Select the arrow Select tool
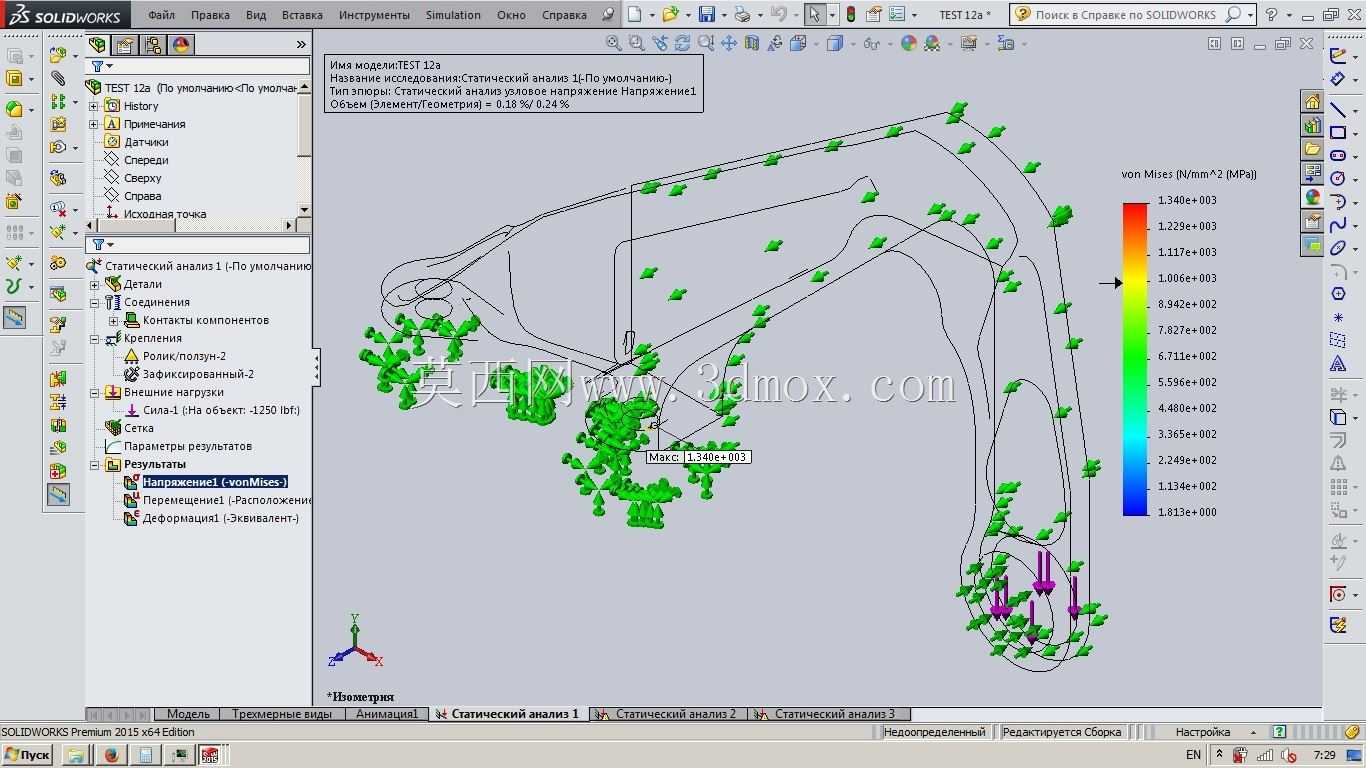1366x768 pixels. click(x=815, y=15)
